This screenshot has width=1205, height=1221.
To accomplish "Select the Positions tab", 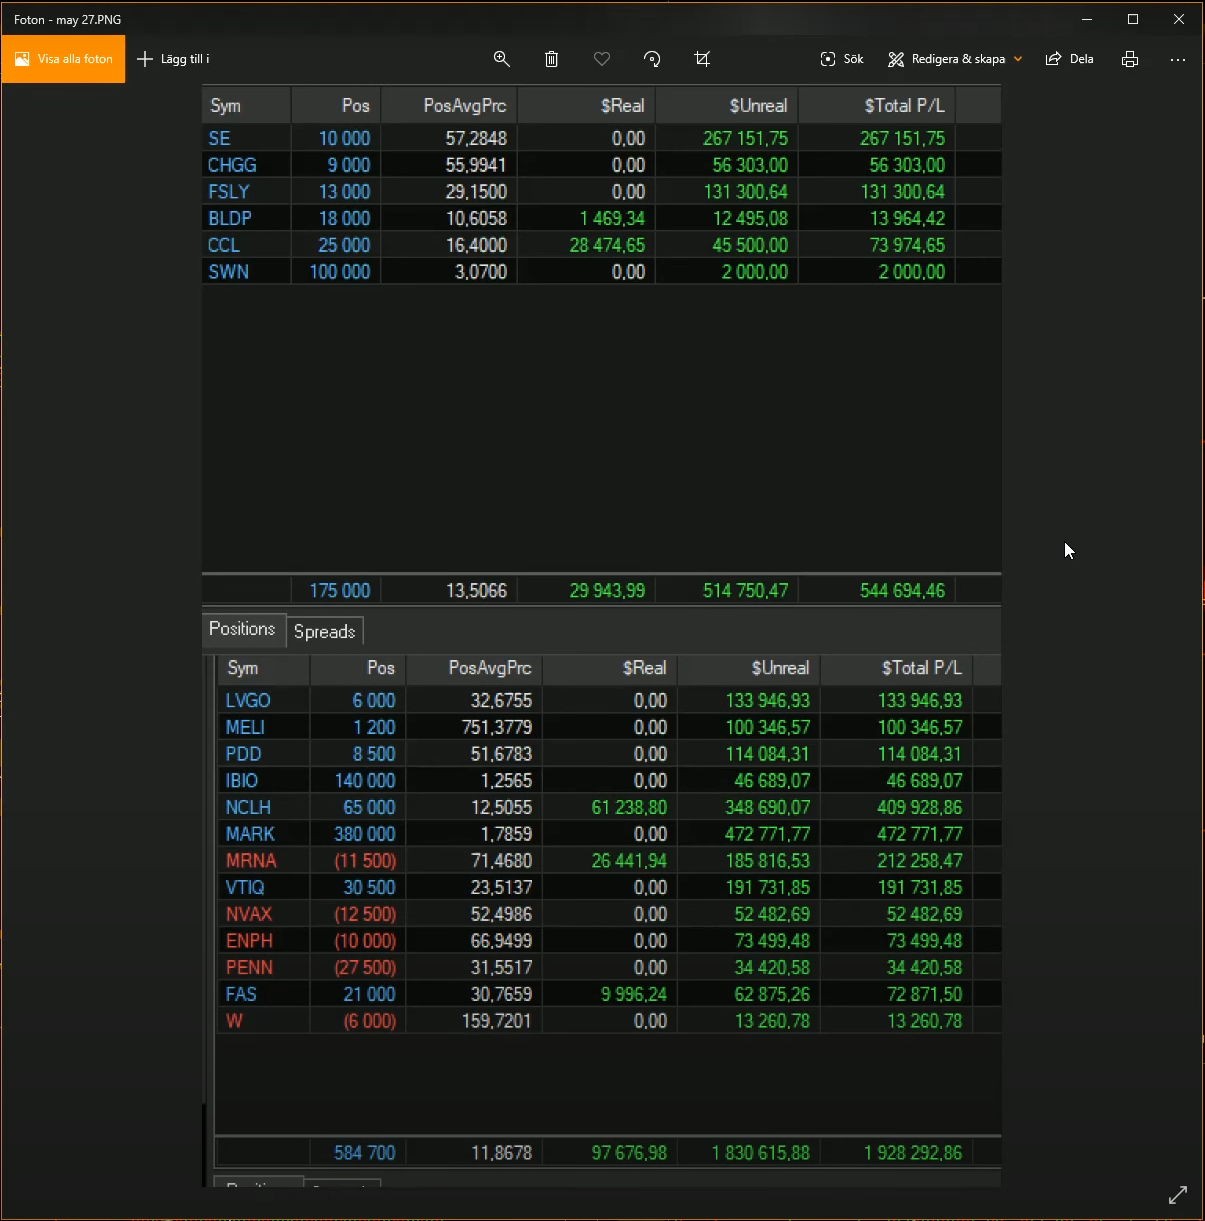I will pos(242,629).
